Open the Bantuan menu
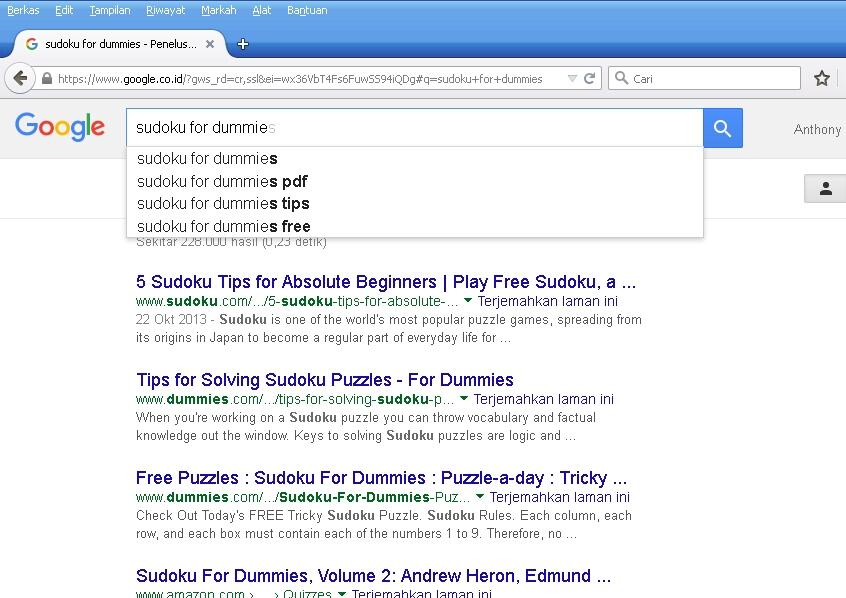846x598 pixels. (307, 10)
